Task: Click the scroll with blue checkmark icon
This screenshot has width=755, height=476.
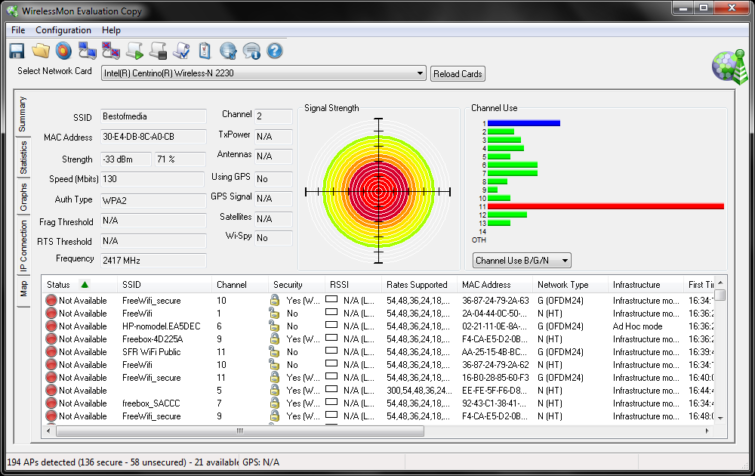Action: (x=182, y=51)
